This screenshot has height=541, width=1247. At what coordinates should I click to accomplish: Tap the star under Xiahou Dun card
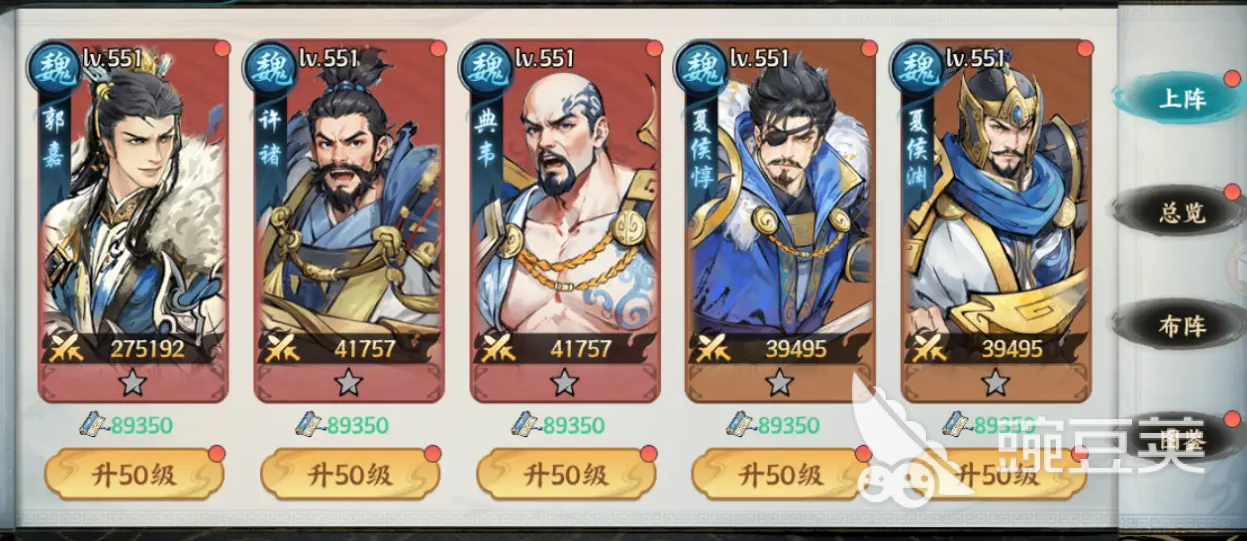pyautogui.click(x=780, y=381)
